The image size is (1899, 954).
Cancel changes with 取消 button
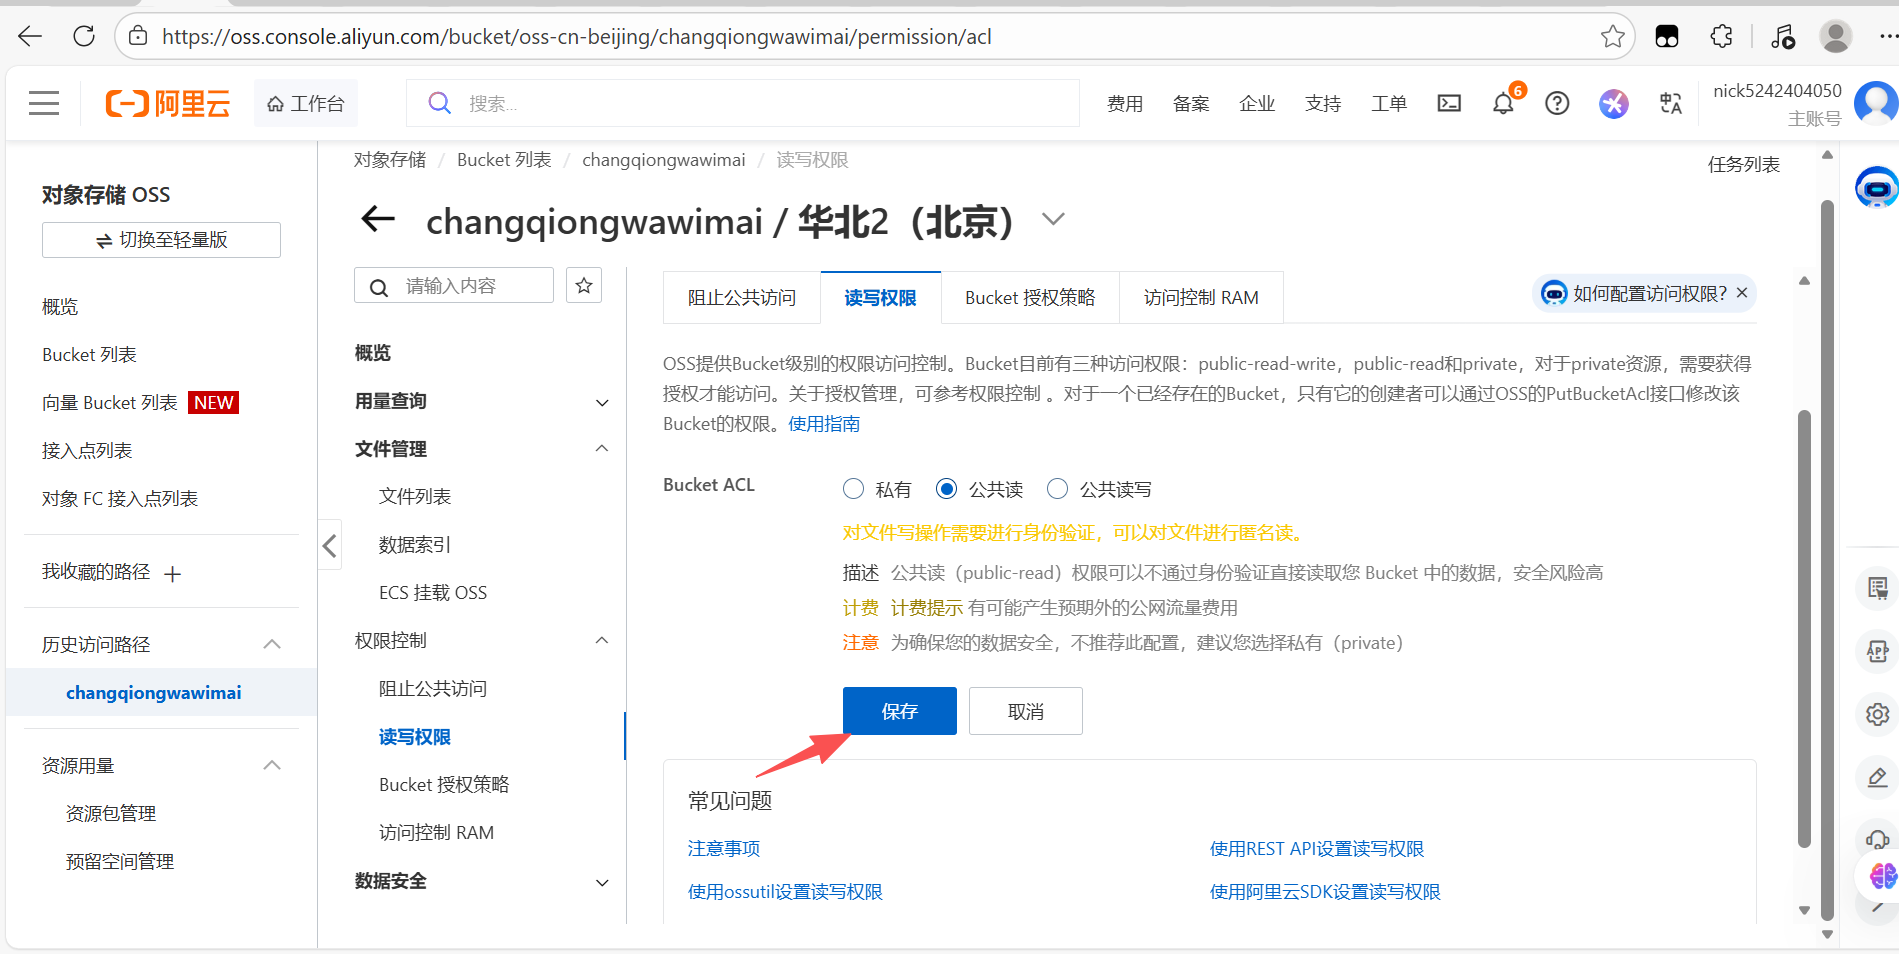point(1026,711)
